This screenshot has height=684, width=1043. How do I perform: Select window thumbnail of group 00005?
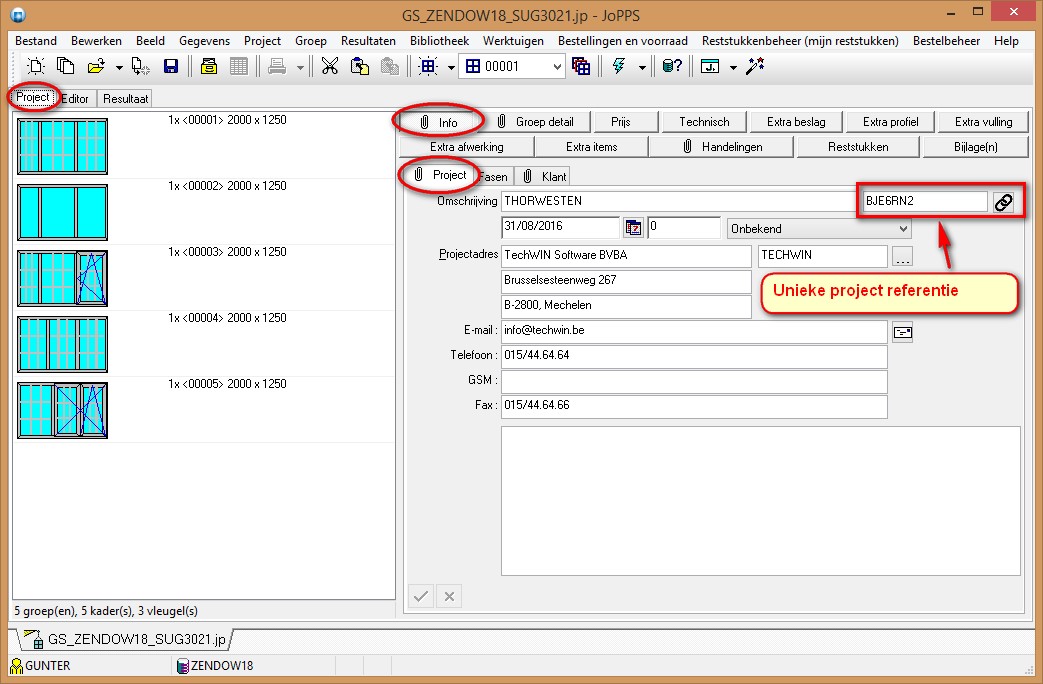(63, 410)
